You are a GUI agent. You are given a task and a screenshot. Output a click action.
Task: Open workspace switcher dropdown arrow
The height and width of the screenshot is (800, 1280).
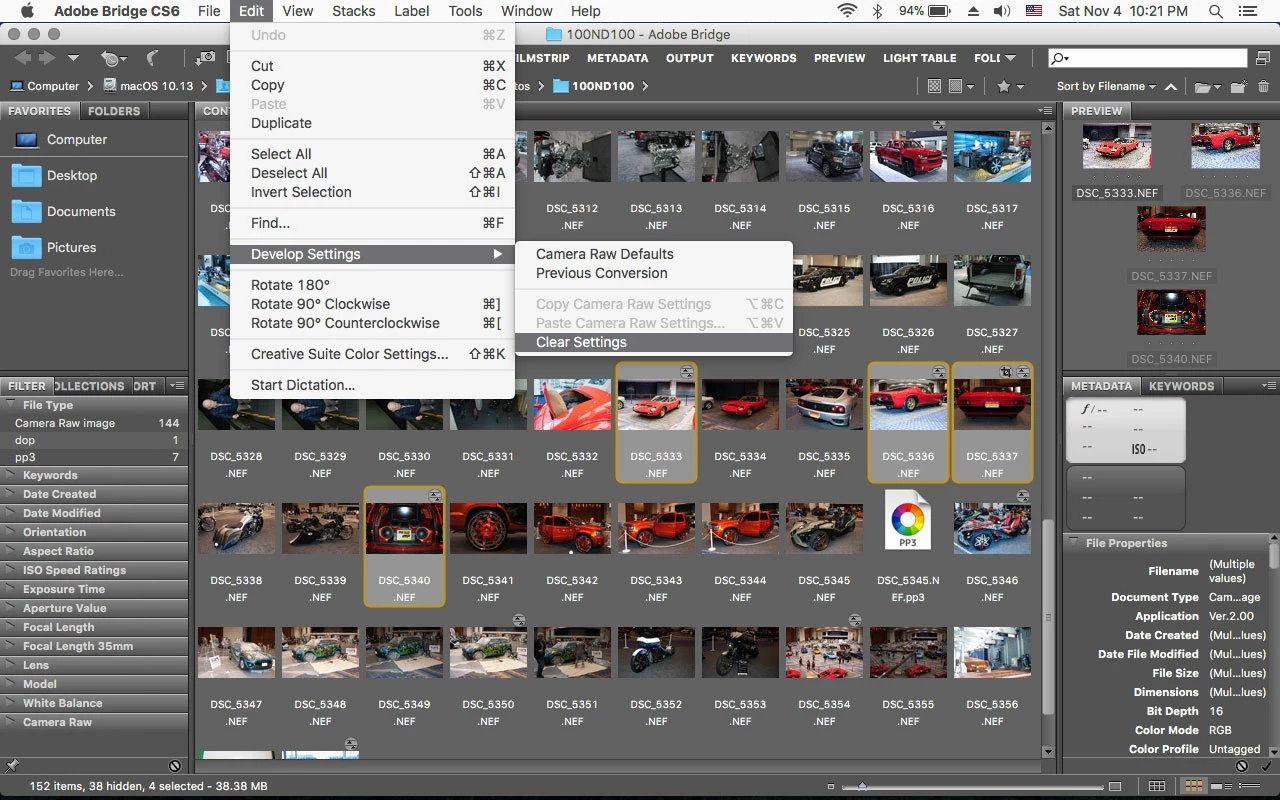[1011, 58]
